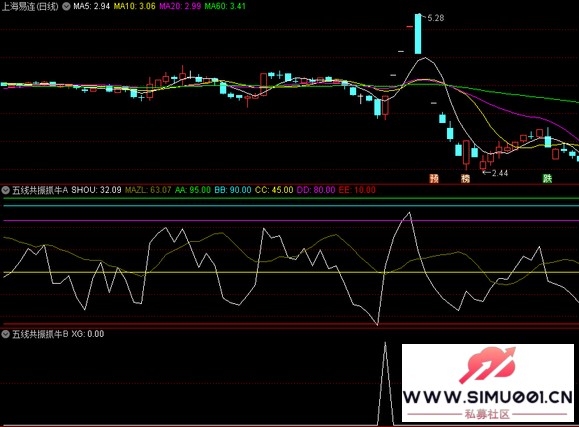Click the 2.44 low price label
Viewport: 579px width, 427px height.
(500, 173)
